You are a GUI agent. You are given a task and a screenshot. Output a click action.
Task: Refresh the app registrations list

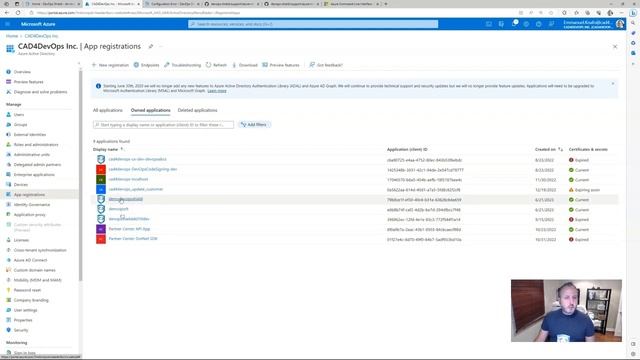coord(216,65)
